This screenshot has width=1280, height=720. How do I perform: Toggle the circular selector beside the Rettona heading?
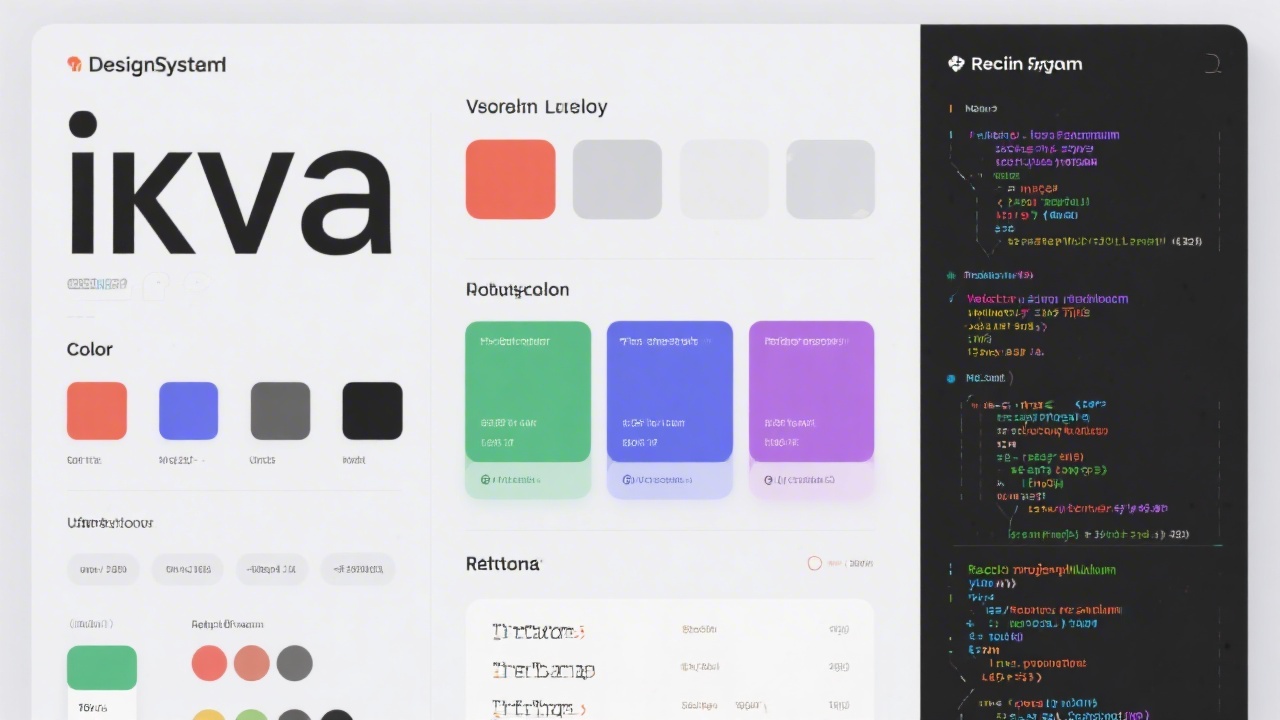pos(815,563)
